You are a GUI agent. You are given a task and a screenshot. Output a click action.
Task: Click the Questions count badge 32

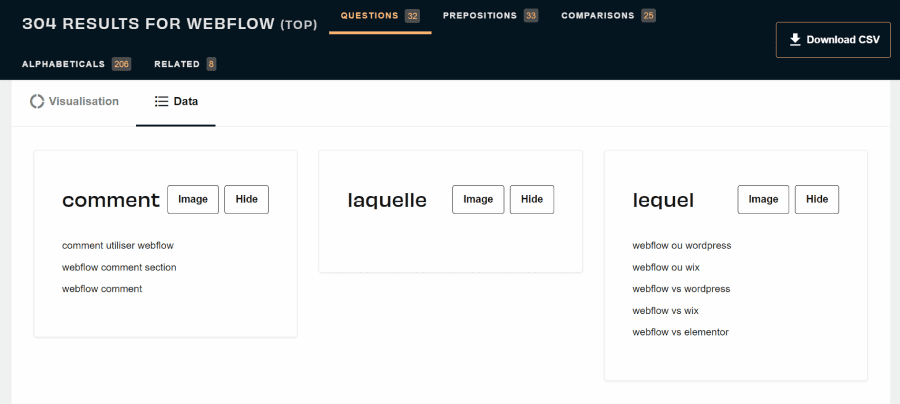(x=412, y=16)
